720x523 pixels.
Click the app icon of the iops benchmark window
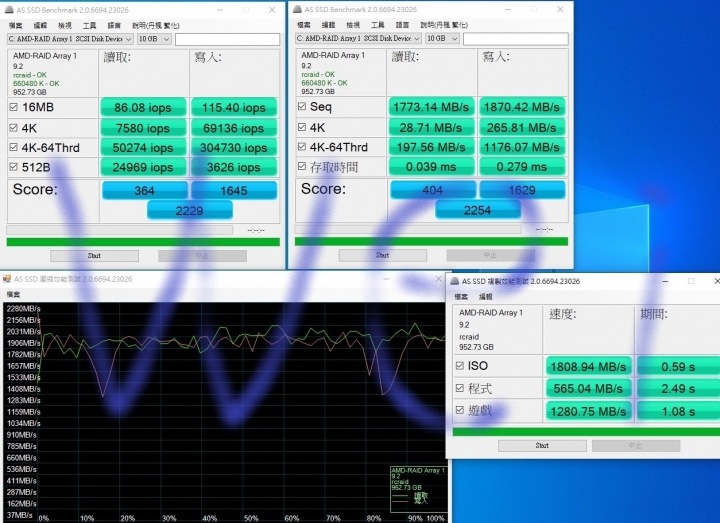coord(9,10)
